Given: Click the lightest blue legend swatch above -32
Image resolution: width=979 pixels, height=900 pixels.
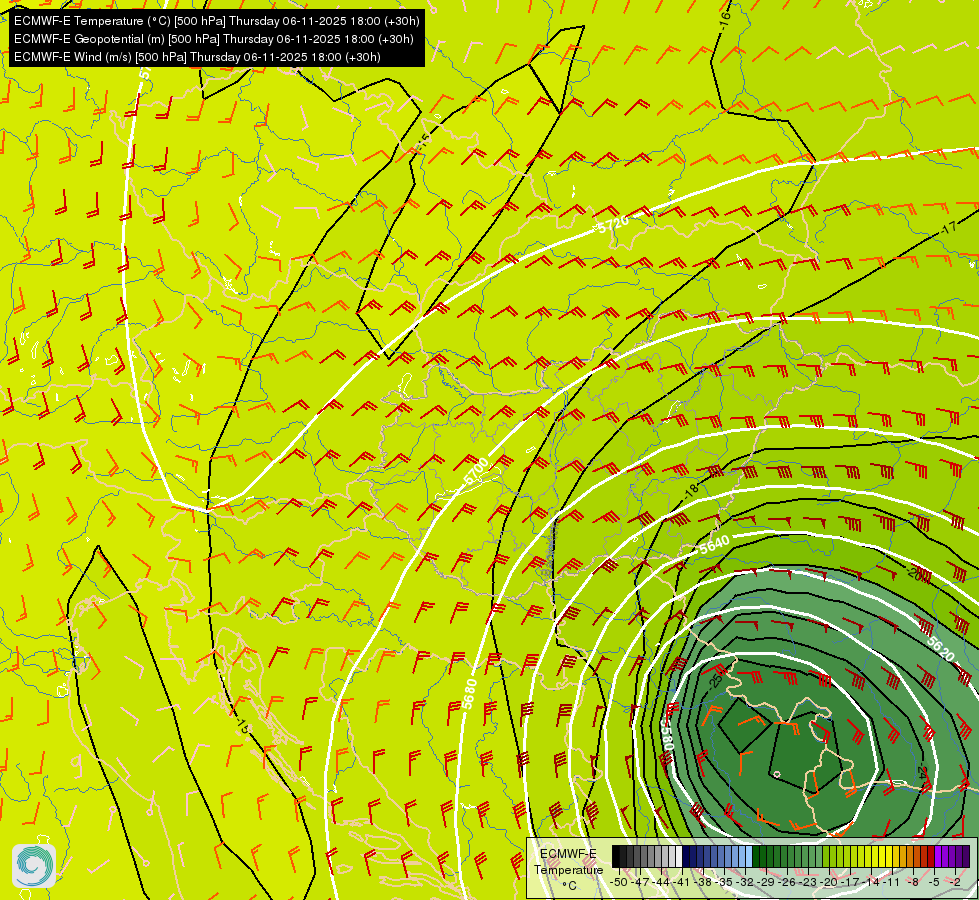Looking at the screenshot, I should coord(749,856).
